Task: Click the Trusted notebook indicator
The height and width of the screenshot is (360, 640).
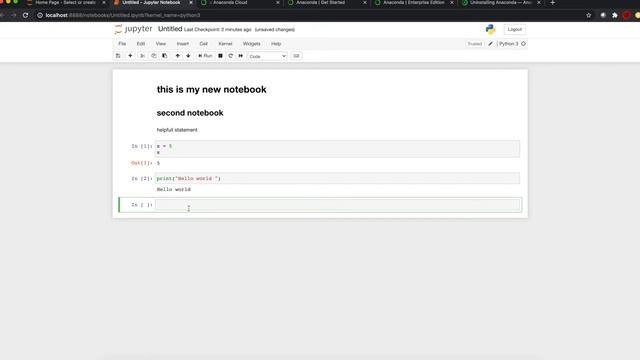Action: (x=475, y=44)
